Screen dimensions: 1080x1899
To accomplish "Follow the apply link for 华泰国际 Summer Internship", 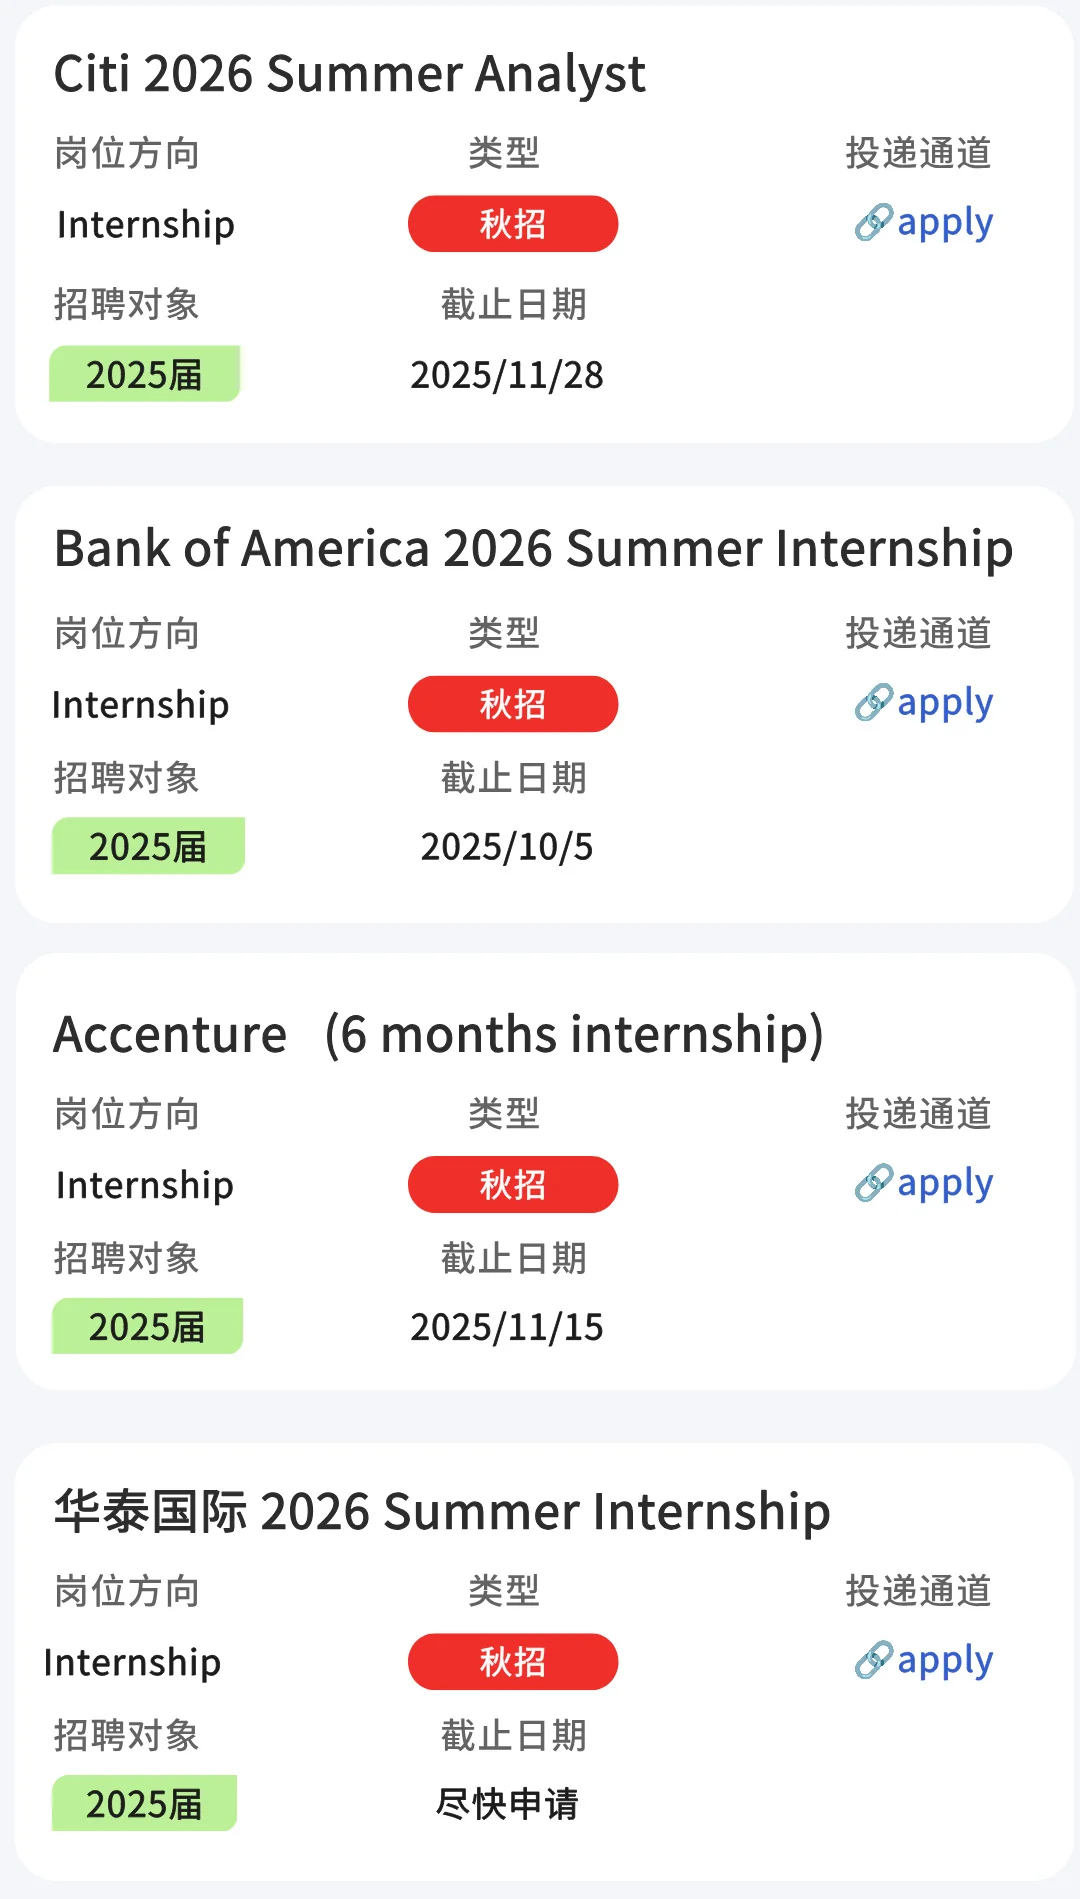I will (944, 1660).
